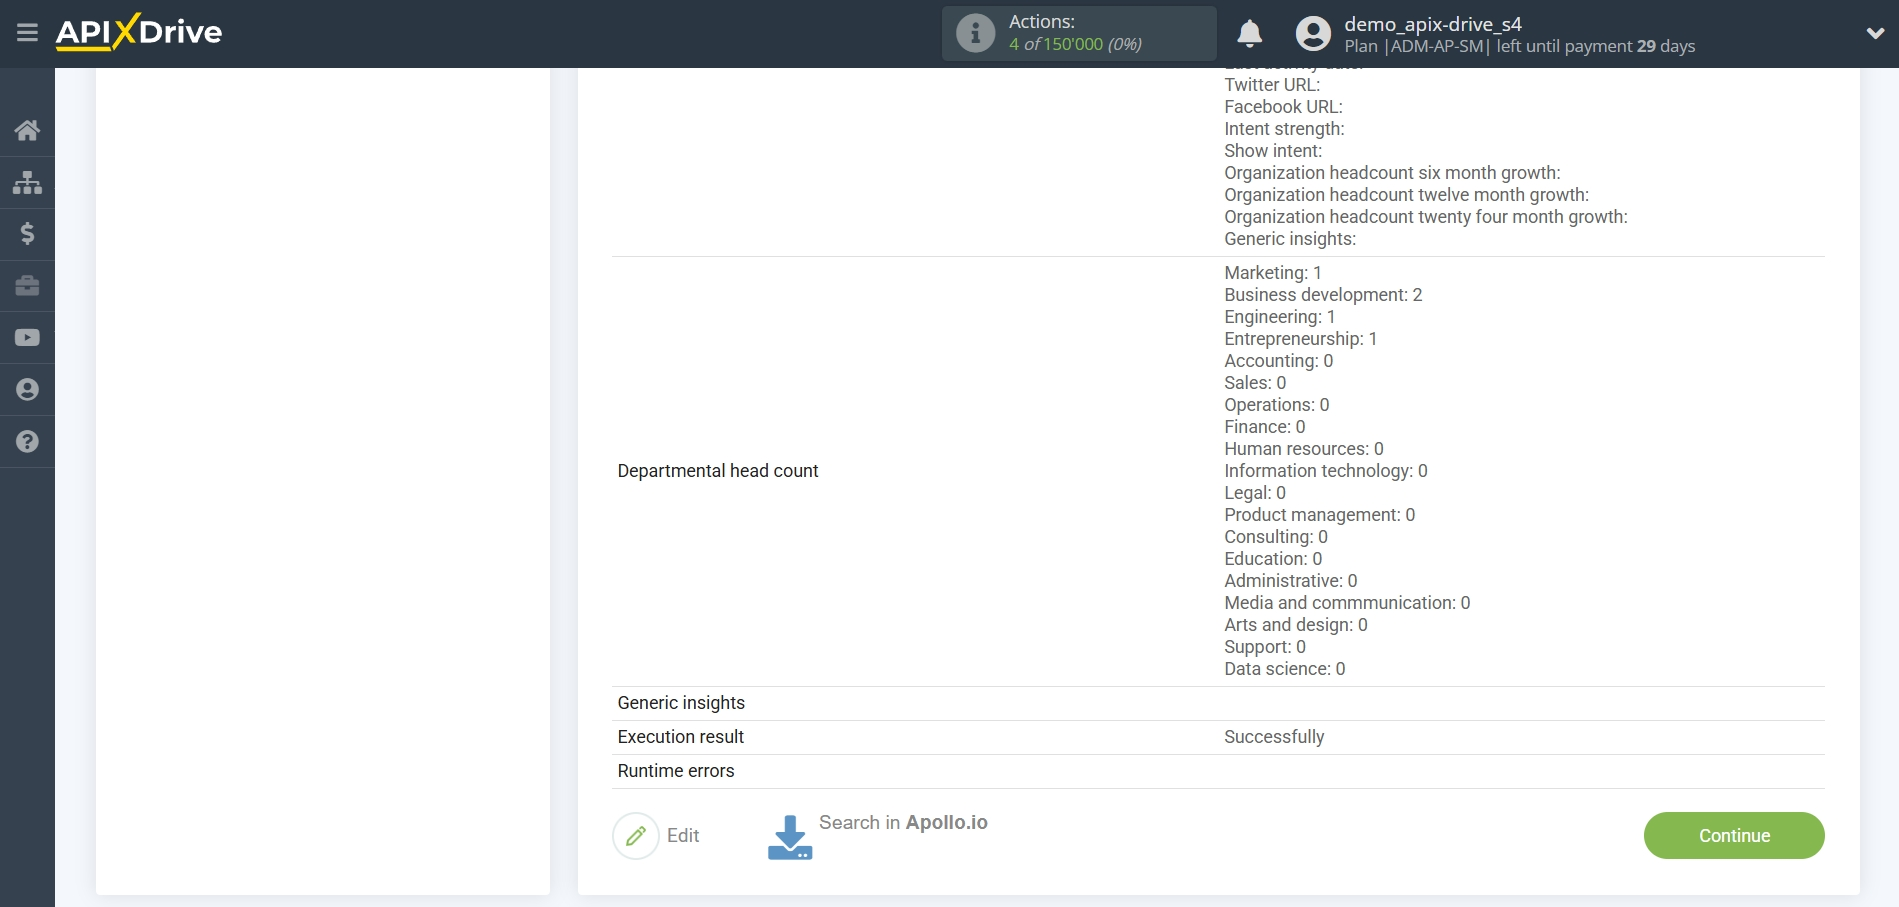Open the Home section in the sidebar

click(x=27, y=130)
